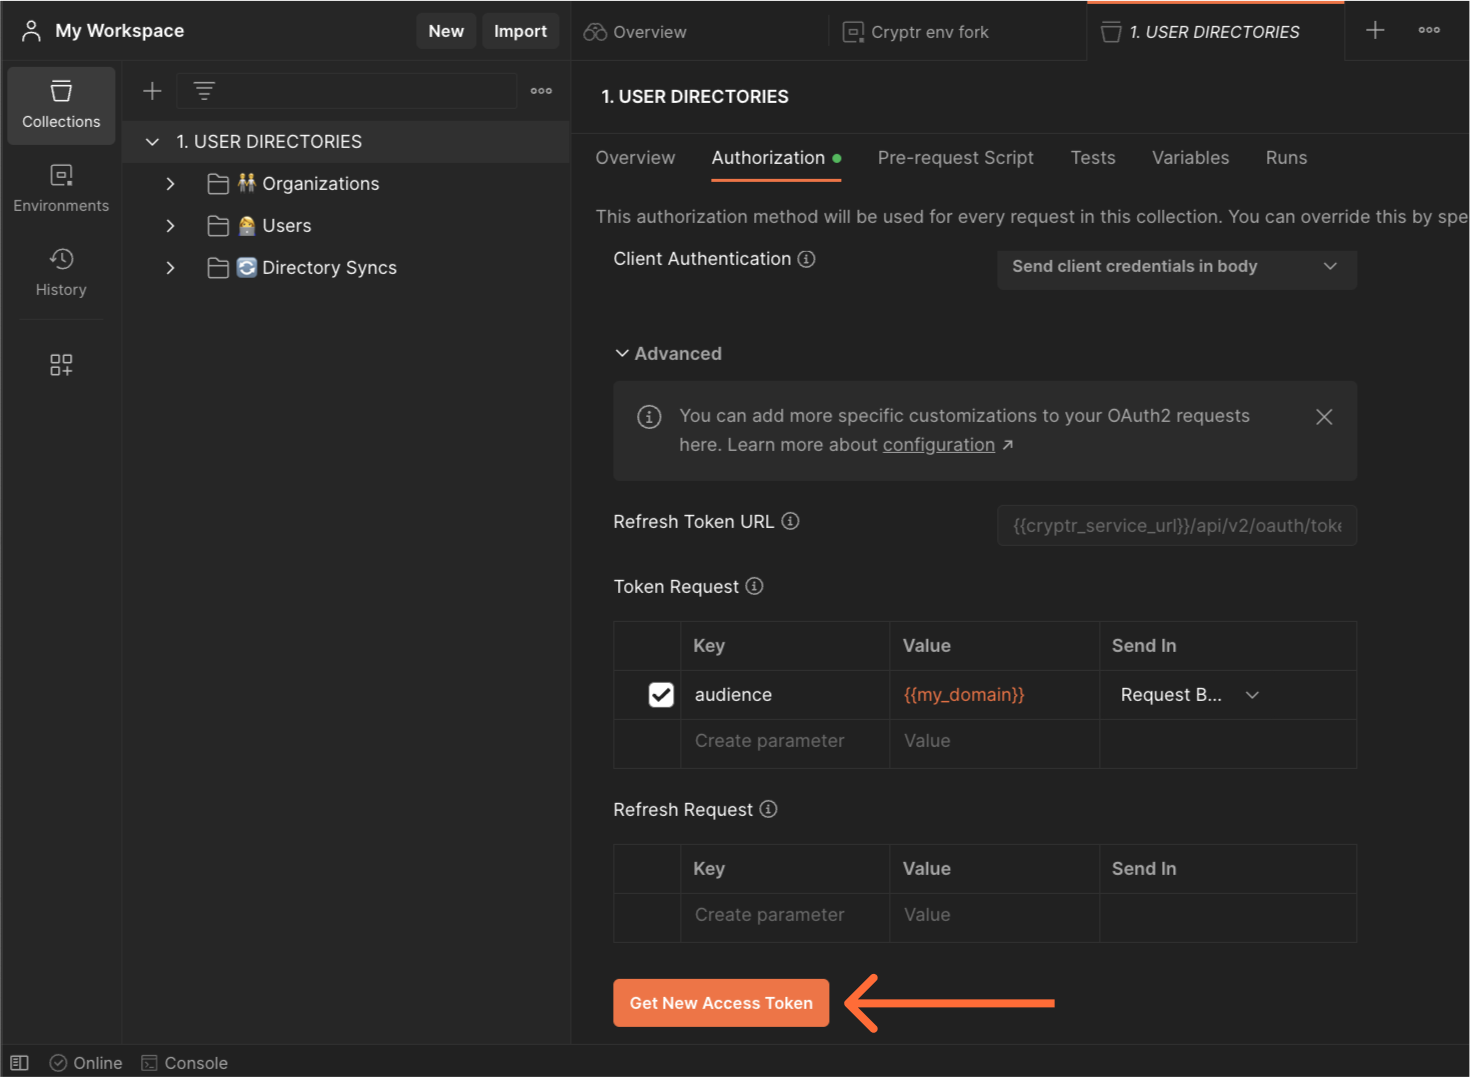Click the Directory Syncs folder icon
Image resolution: width=1470 pixels, height=1077 pixels.
pyautogui.click(x=218, y=268)
